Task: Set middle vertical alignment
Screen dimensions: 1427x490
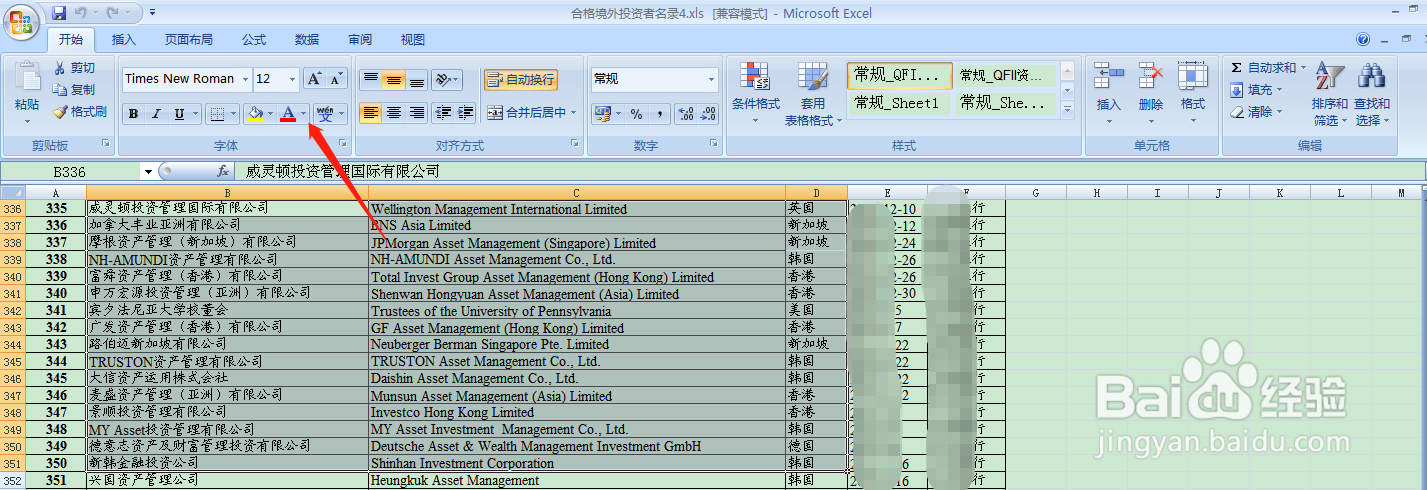Action: tap(394, 80)
